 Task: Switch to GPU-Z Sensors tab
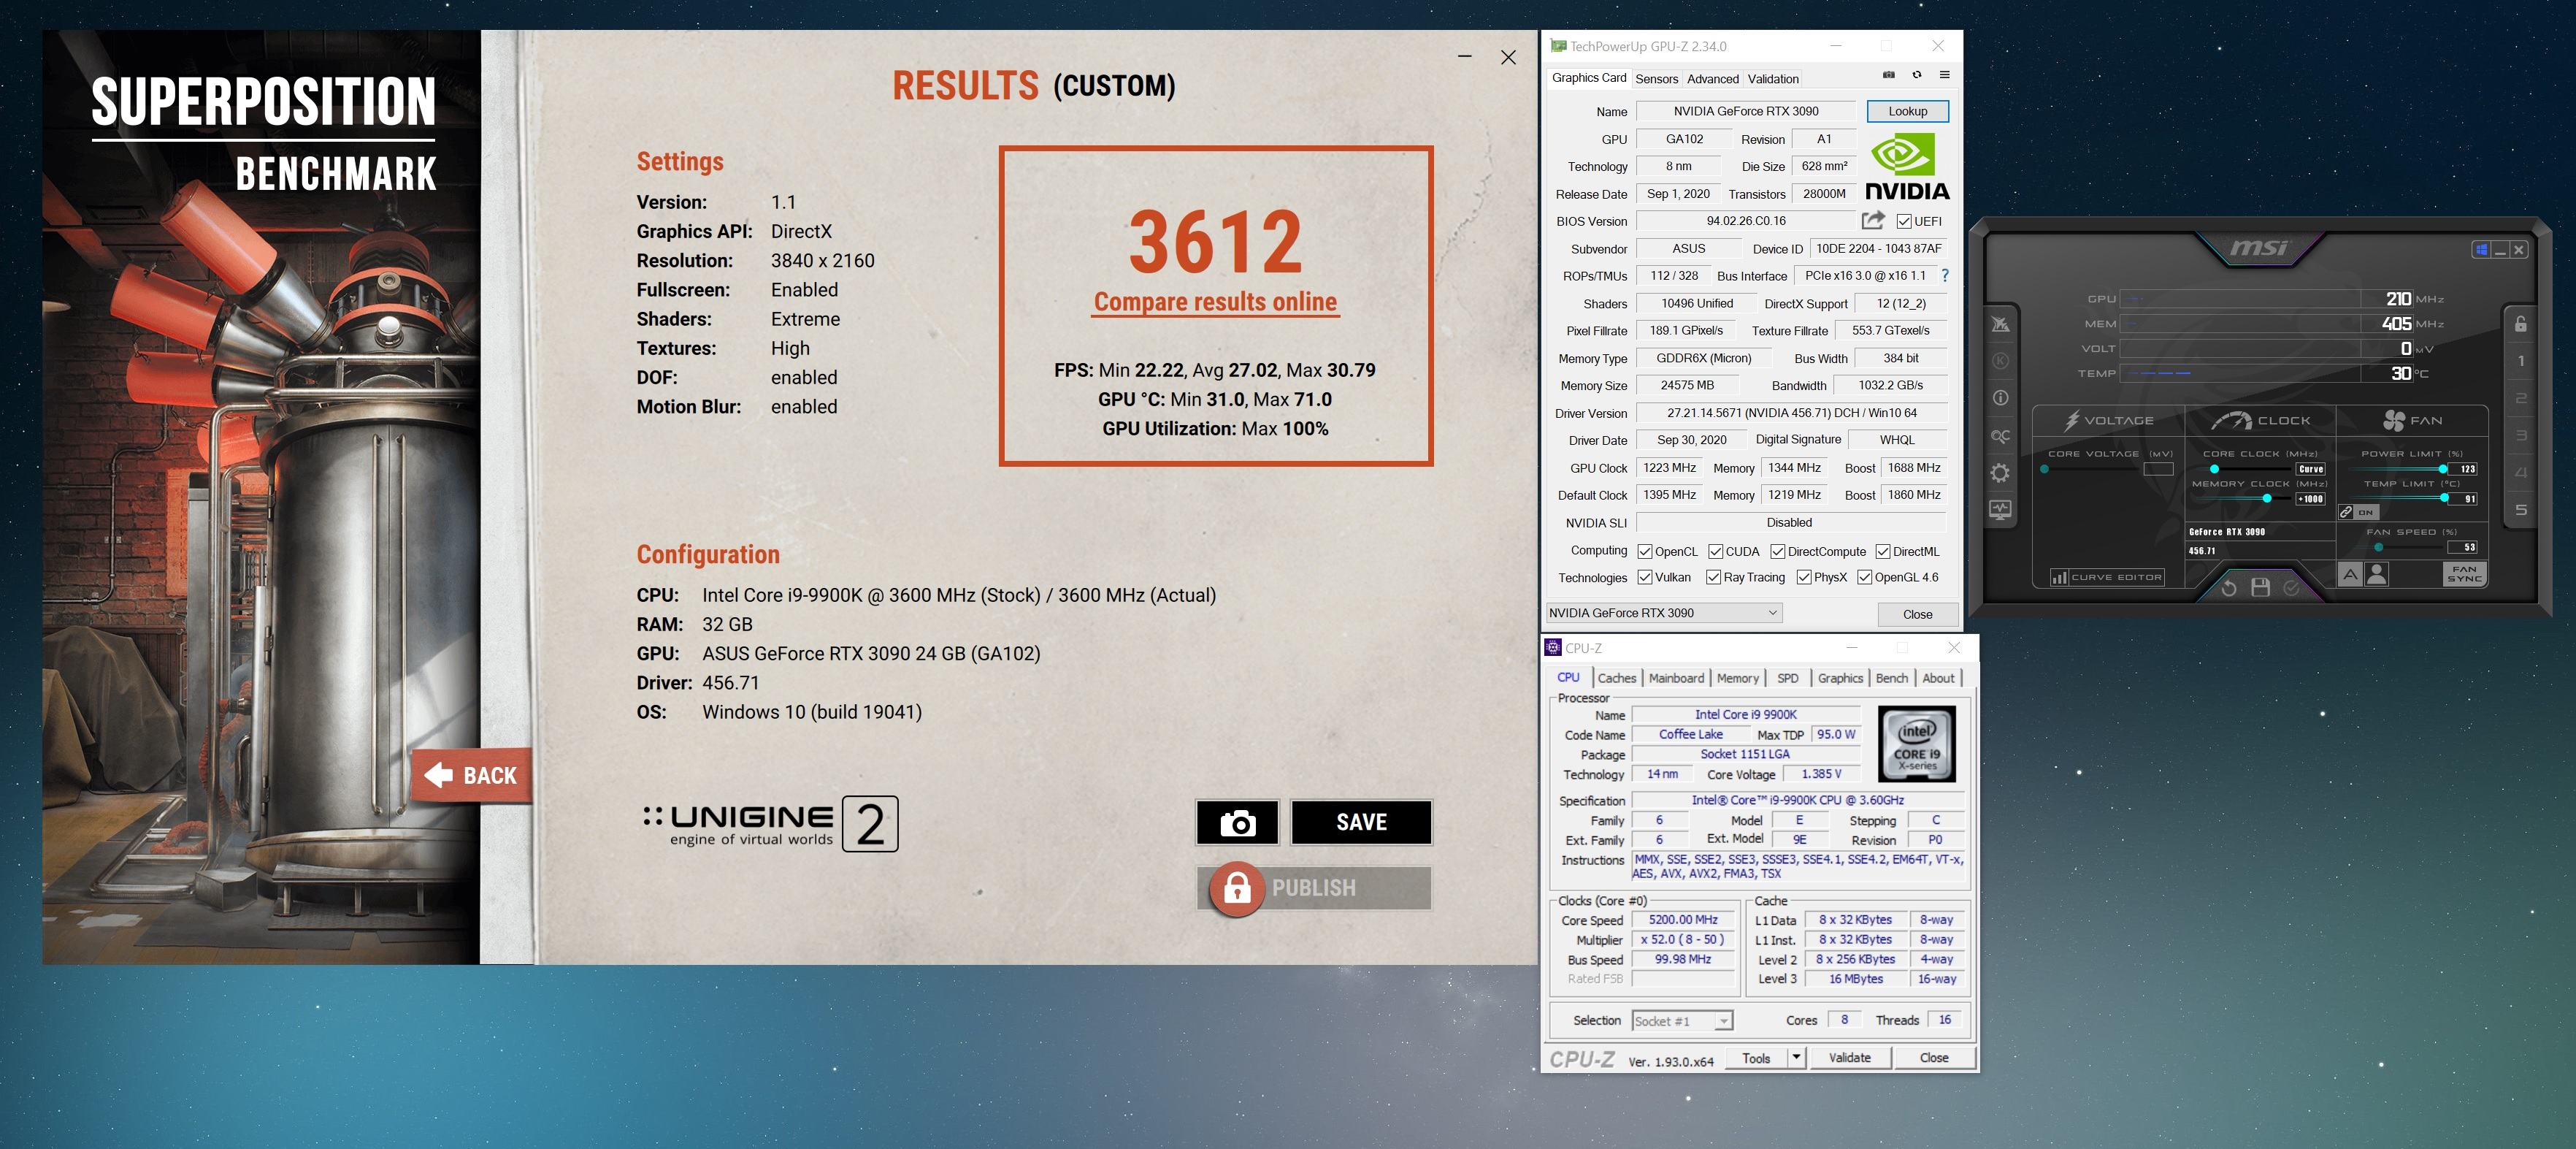pos(1656,79)
